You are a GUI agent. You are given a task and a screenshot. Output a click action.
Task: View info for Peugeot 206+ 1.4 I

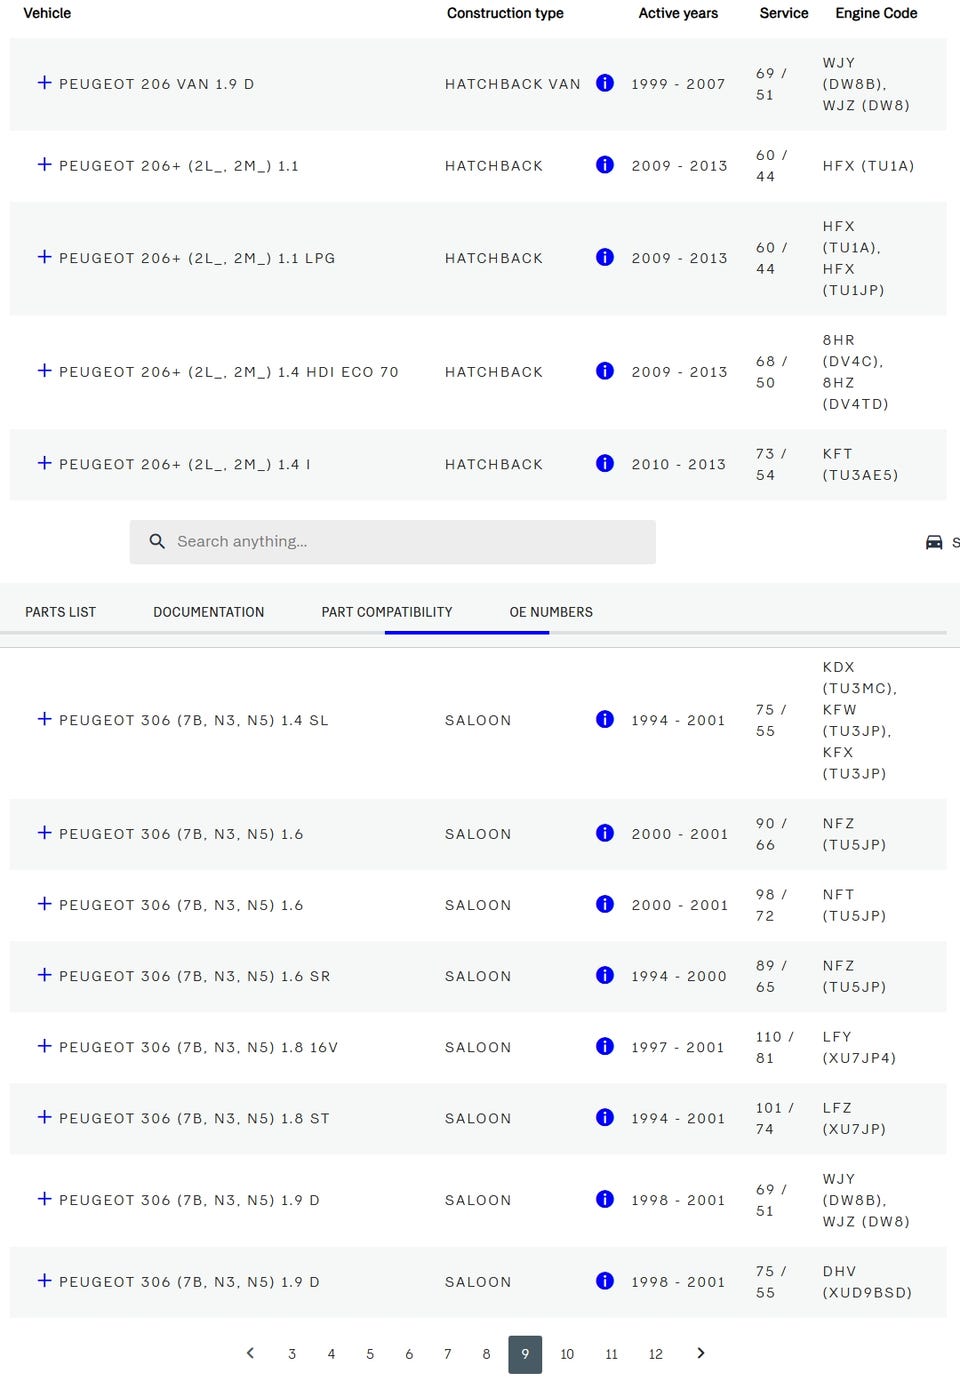click(605, 463)
